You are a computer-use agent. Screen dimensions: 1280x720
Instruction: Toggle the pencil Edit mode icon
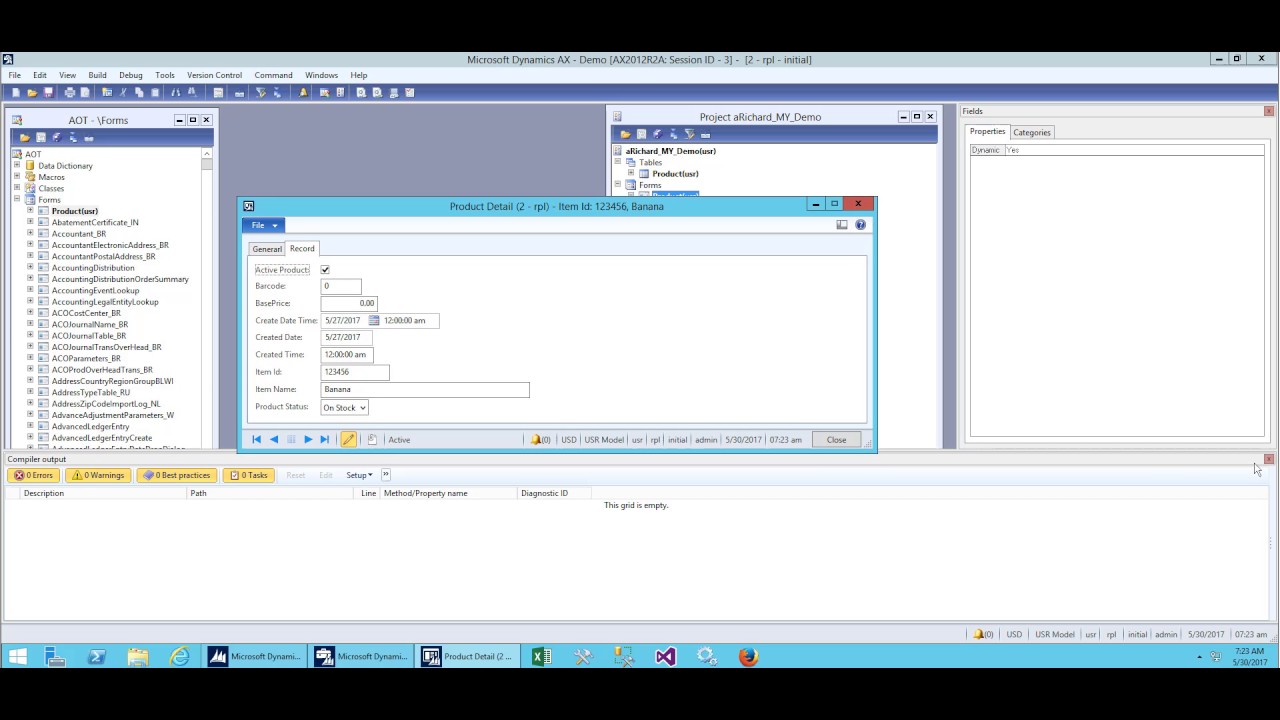[x=348, y=439]
